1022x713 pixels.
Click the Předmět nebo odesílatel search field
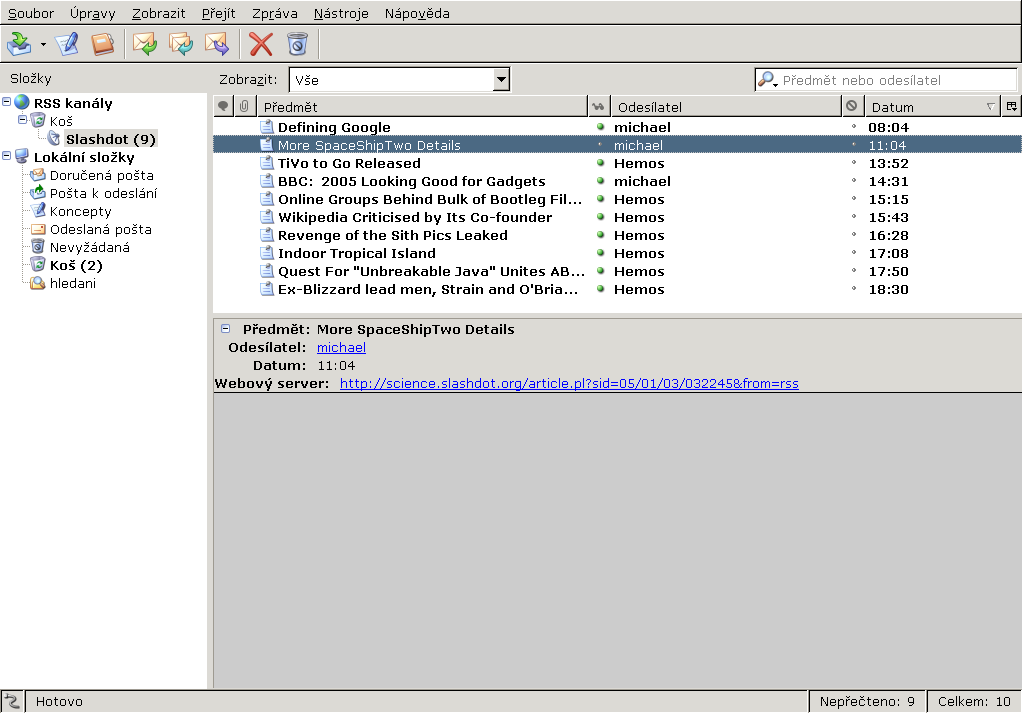895,80
